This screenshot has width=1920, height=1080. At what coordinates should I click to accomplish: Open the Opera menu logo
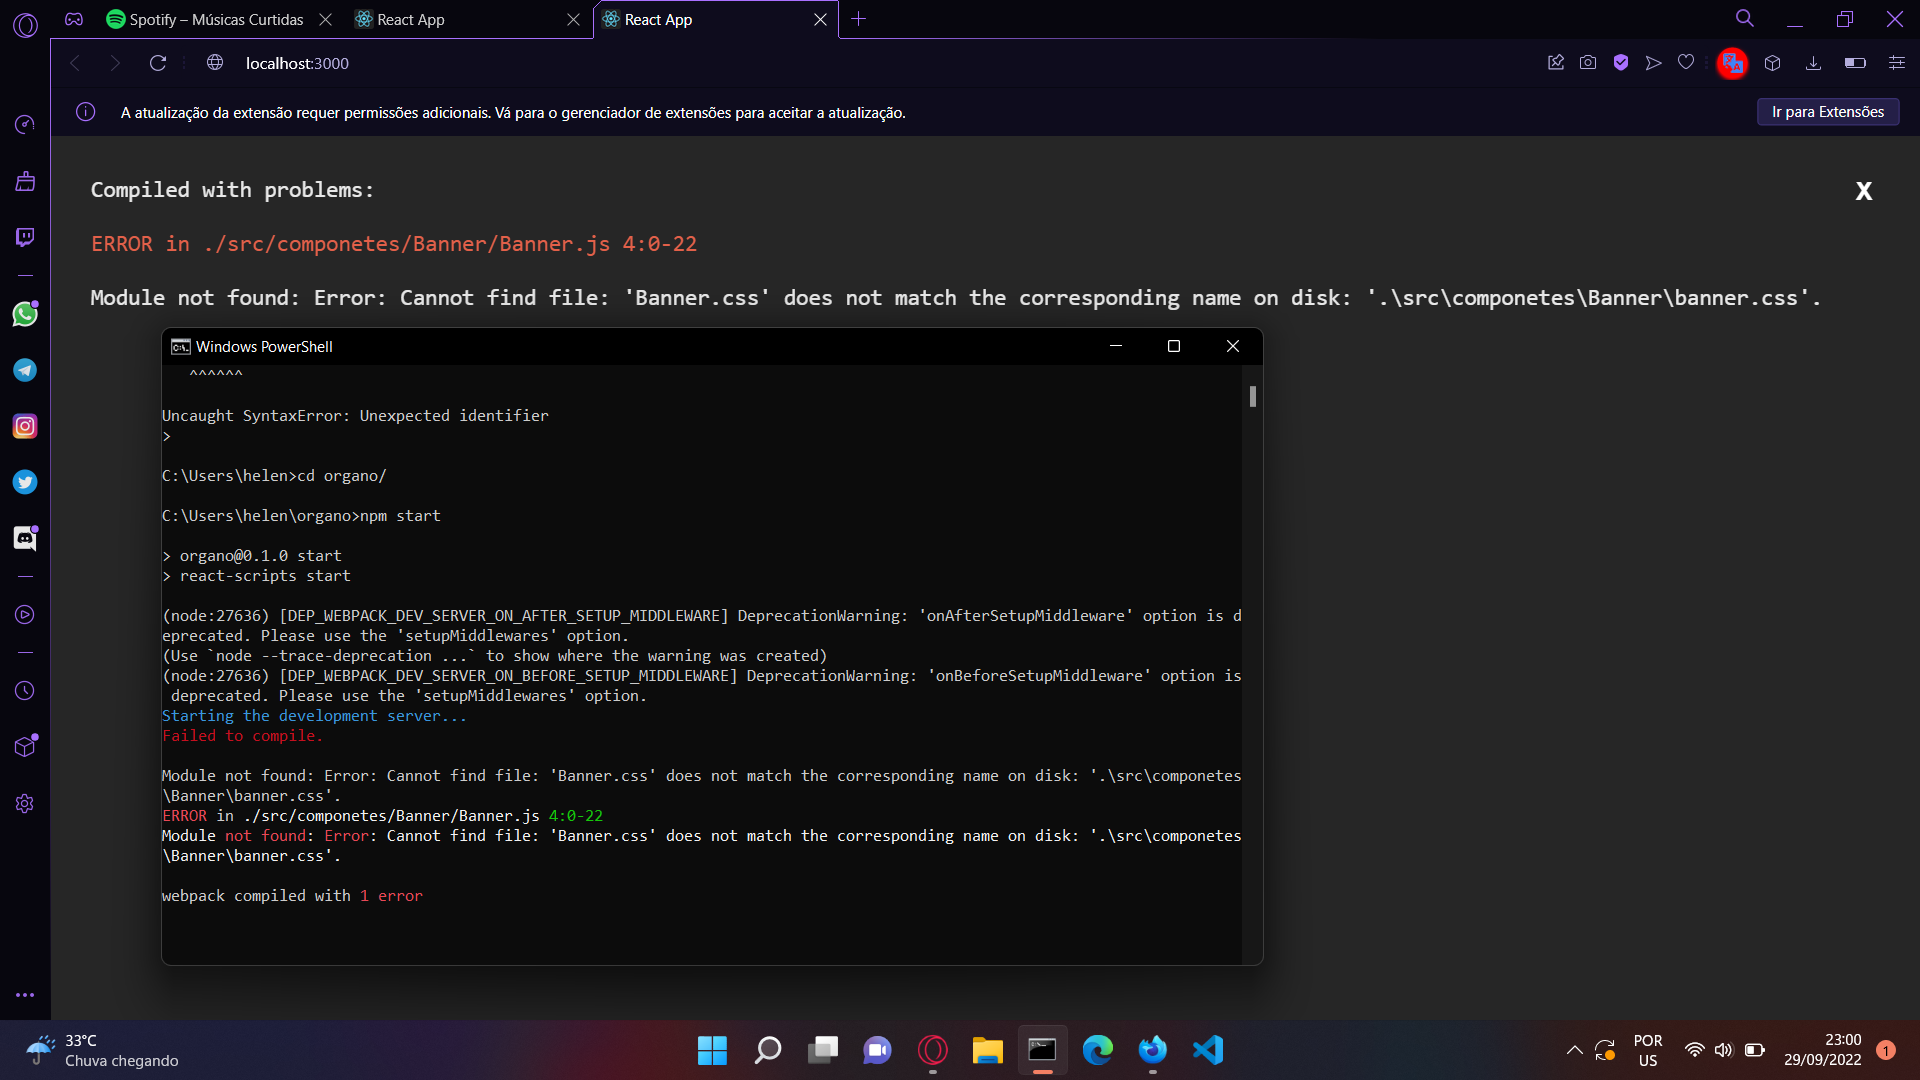click(25, 25)
